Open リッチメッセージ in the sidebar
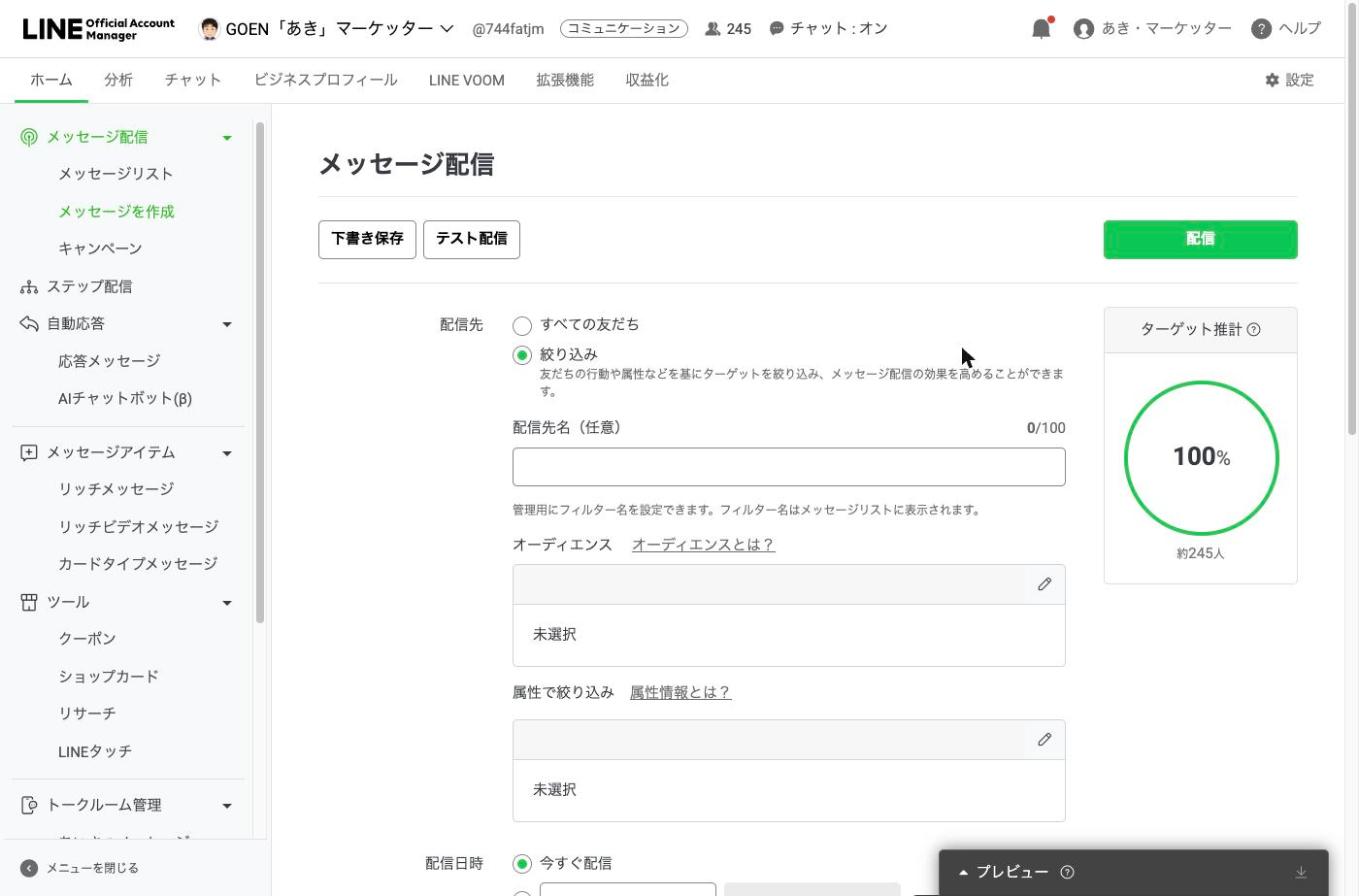 tap(115, 489)
